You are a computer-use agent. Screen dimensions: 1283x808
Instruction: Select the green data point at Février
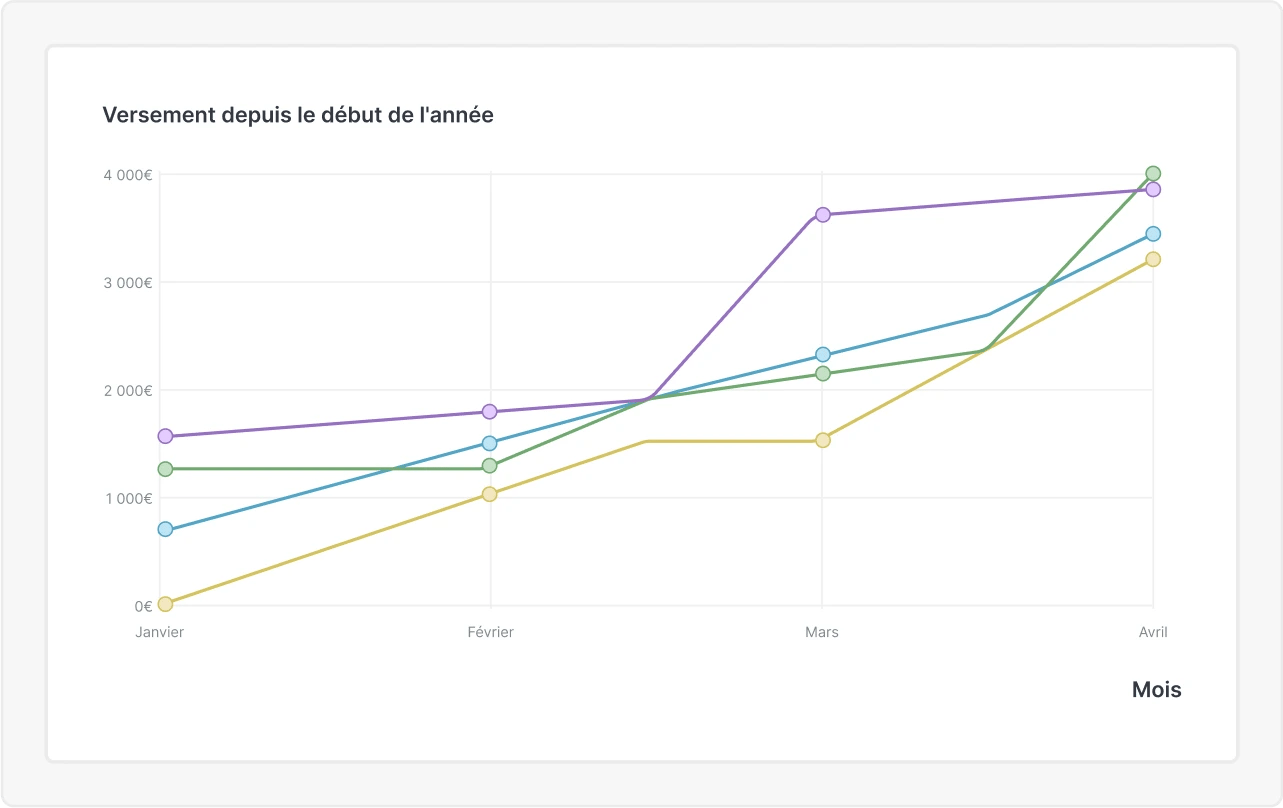tap(490, 466)
